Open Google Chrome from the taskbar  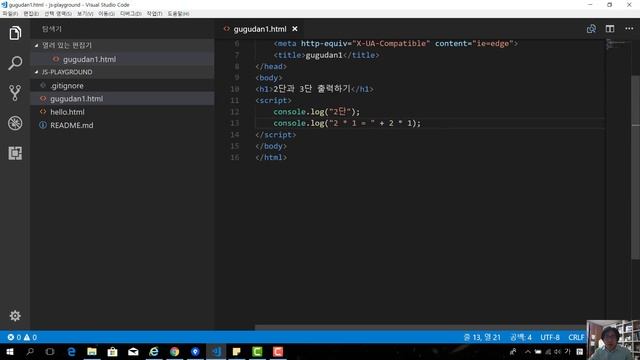coord(174,351)
